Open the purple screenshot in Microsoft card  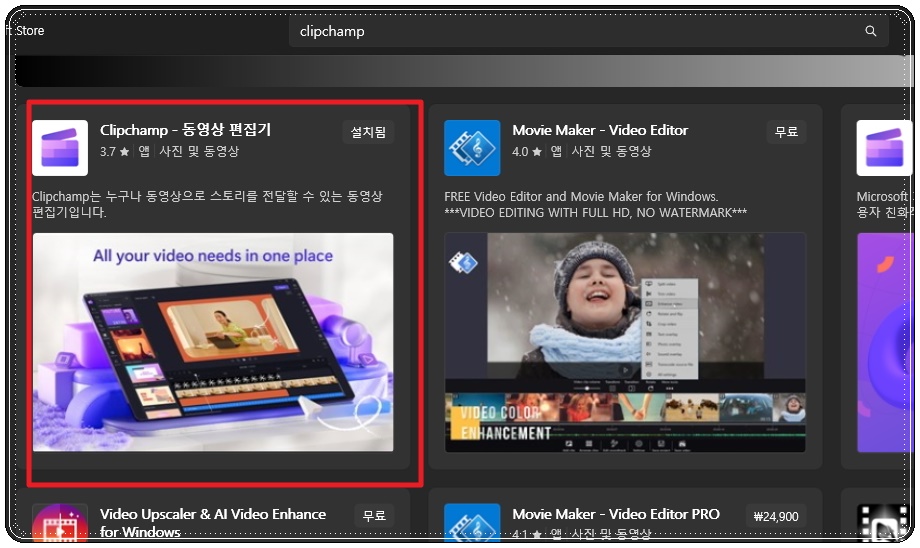point(885,343)
